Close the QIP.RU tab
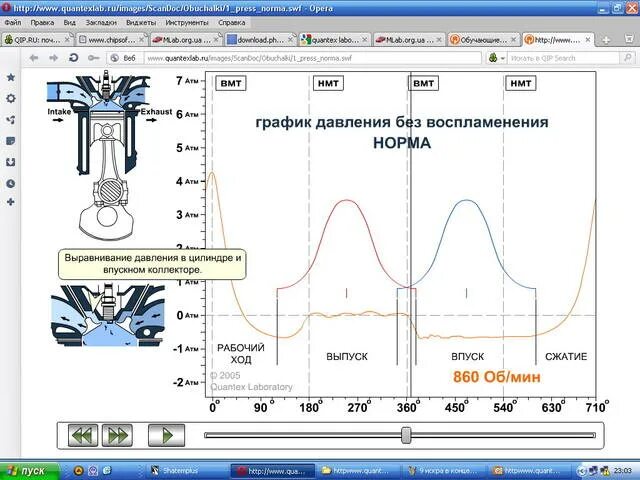Image resolution: width=640 pixels, height=480 pixels. tap(67, 40)
